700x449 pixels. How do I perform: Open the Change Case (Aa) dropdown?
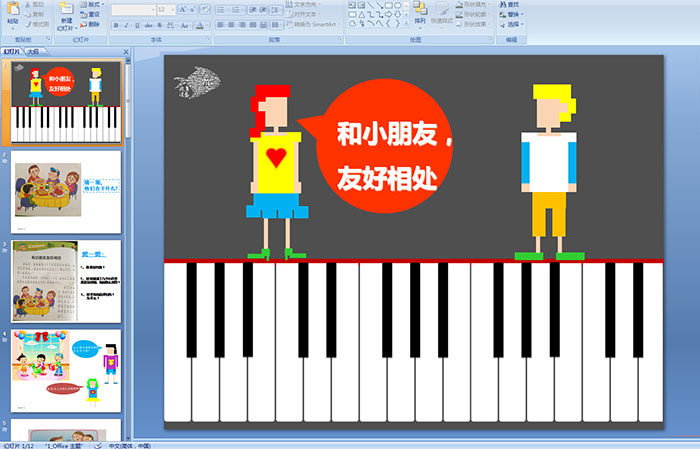[185, 25]
